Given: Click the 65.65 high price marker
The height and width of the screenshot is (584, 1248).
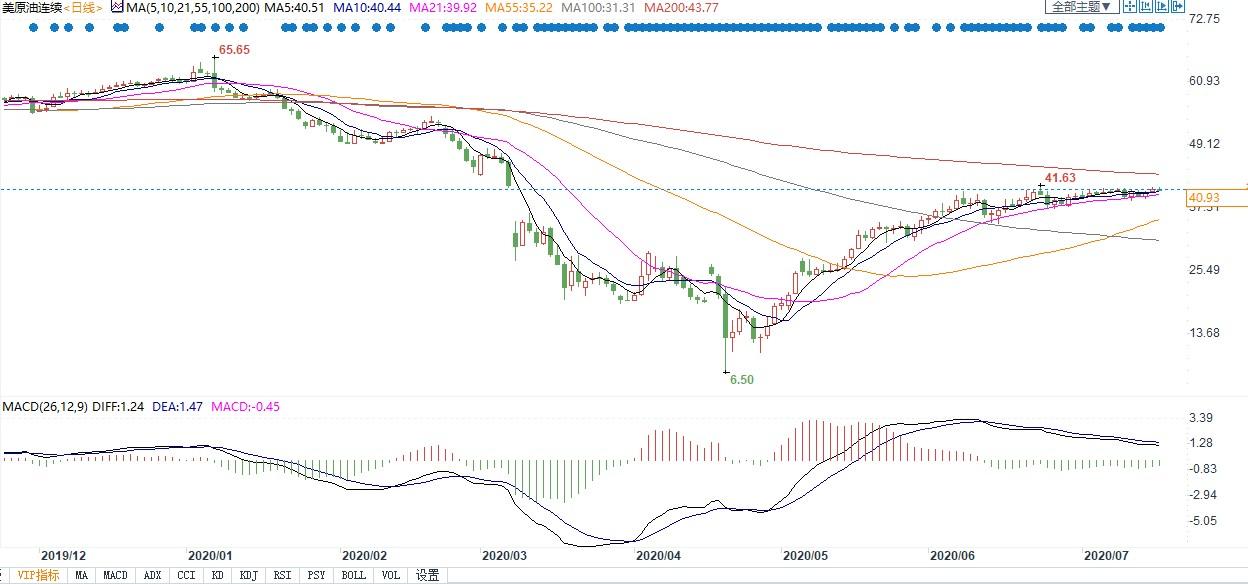Looking at the screenshot, I should pos(234,49).
